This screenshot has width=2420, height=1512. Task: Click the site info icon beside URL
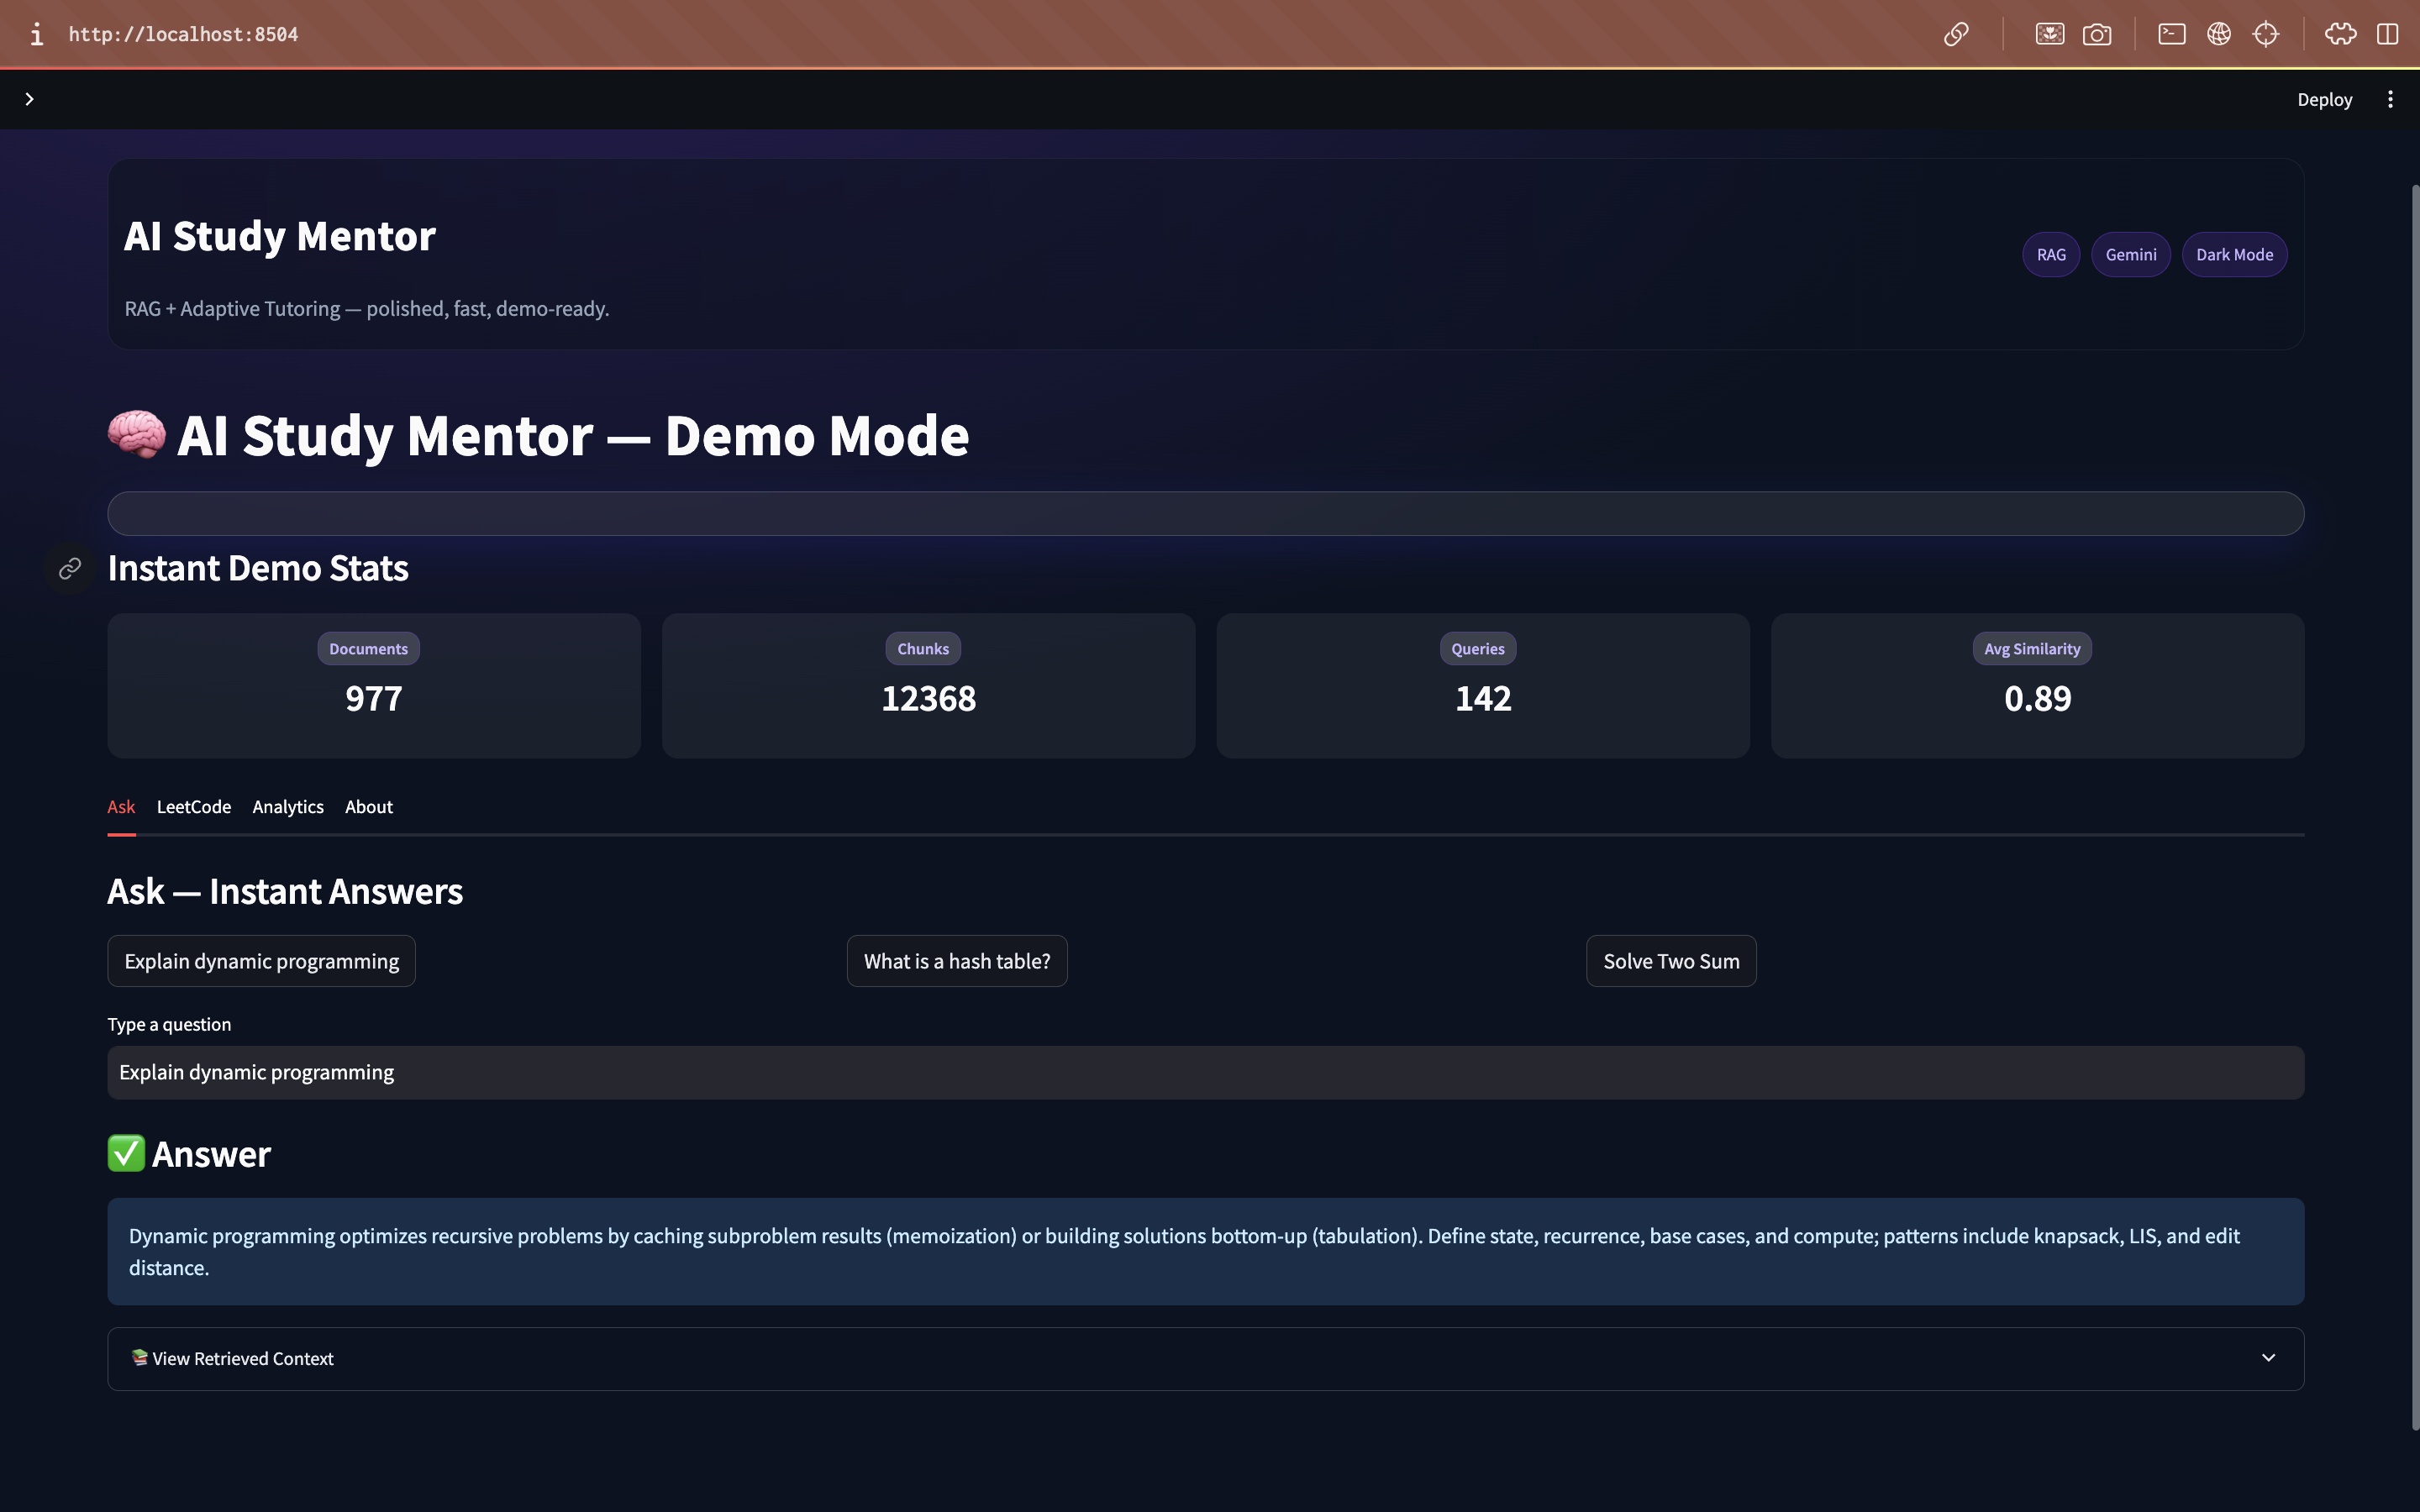point(37,34)
